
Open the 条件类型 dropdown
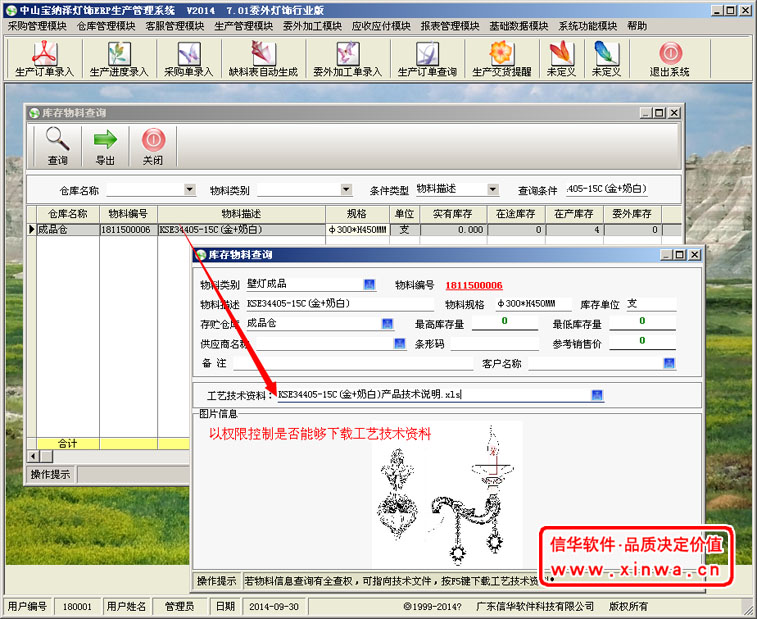click(493, 189)
